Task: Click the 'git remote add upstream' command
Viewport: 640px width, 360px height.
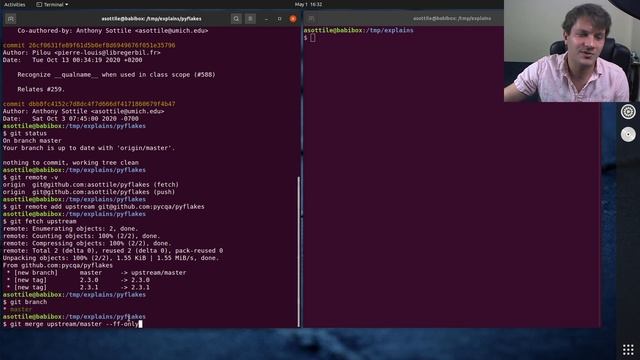Action: [x=104, y=207]
